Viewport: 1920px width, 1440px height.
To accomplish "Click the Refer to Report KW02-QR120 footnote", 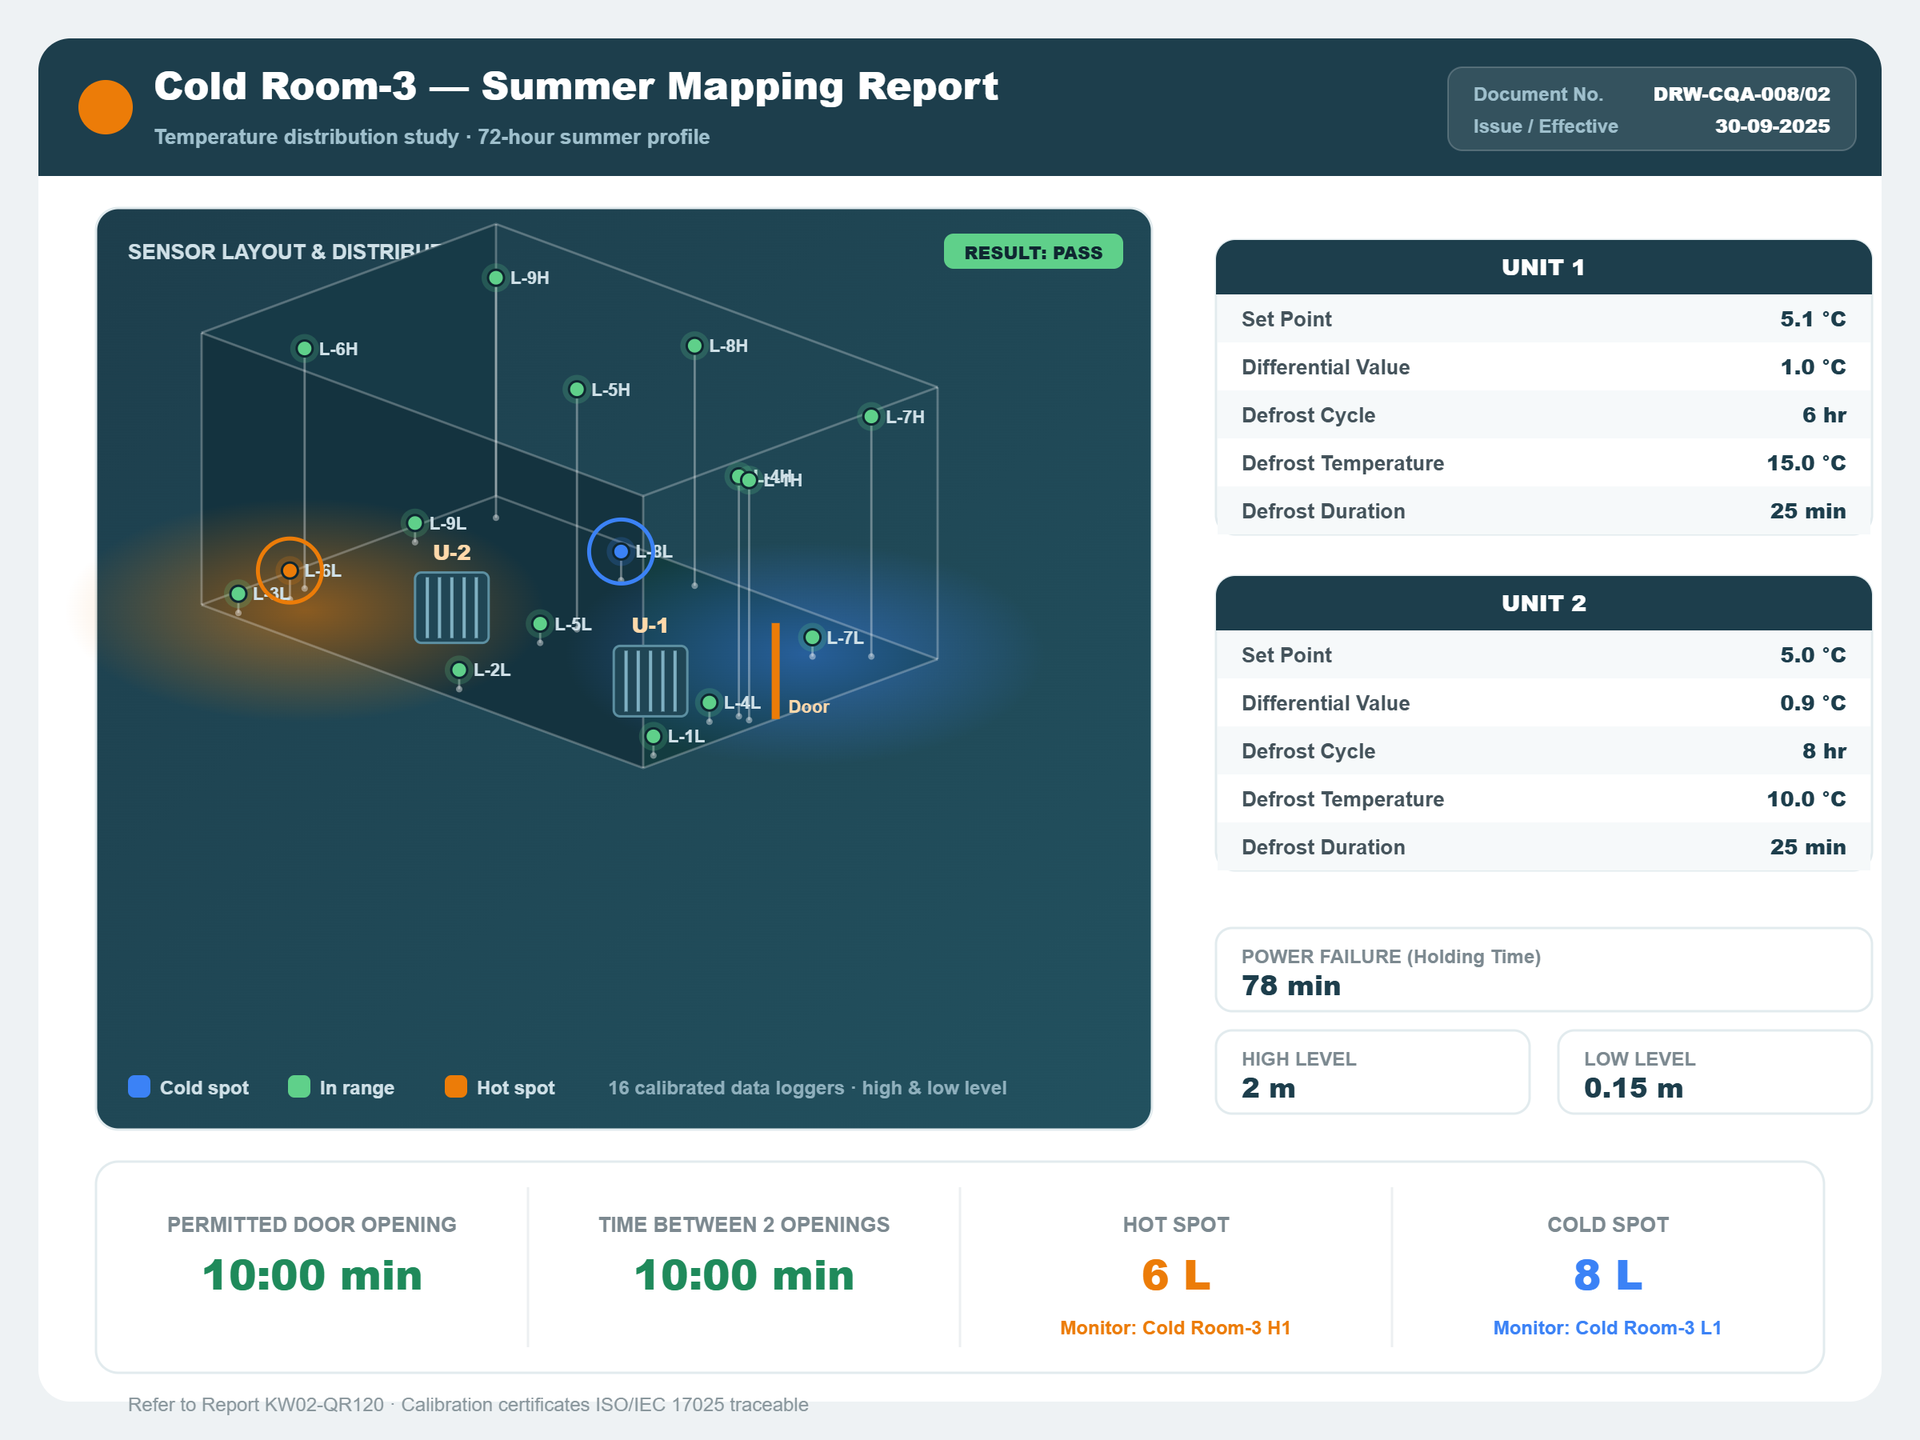I will (468, 1405).
